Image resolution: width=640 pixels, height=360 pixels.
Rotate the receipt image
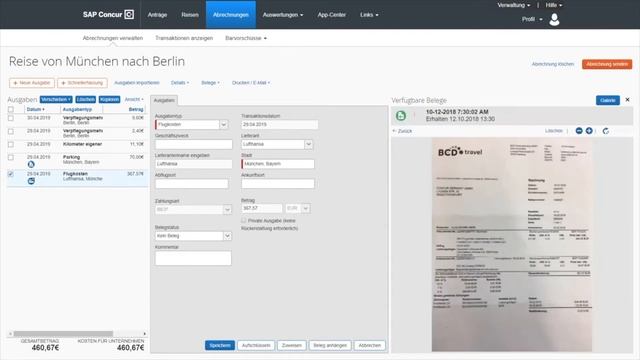[606, 131]
